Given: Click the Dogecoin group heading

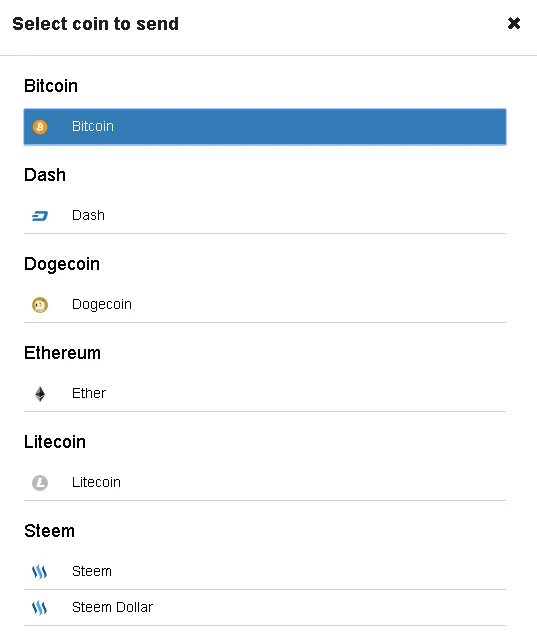Looking at the screenshot, I should point(62,264).
